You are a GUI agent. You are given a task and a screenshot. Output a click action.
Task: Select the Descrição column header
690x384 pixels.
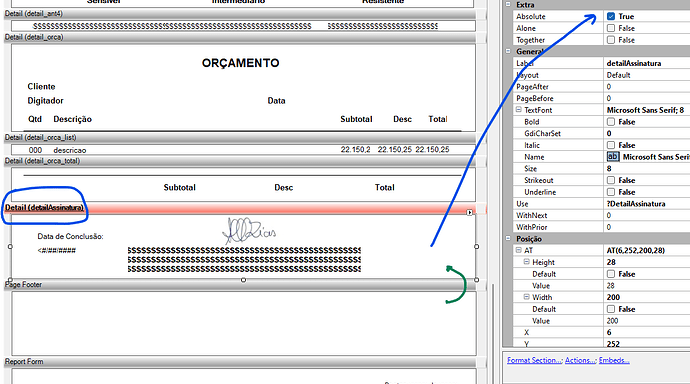point(73,119)
